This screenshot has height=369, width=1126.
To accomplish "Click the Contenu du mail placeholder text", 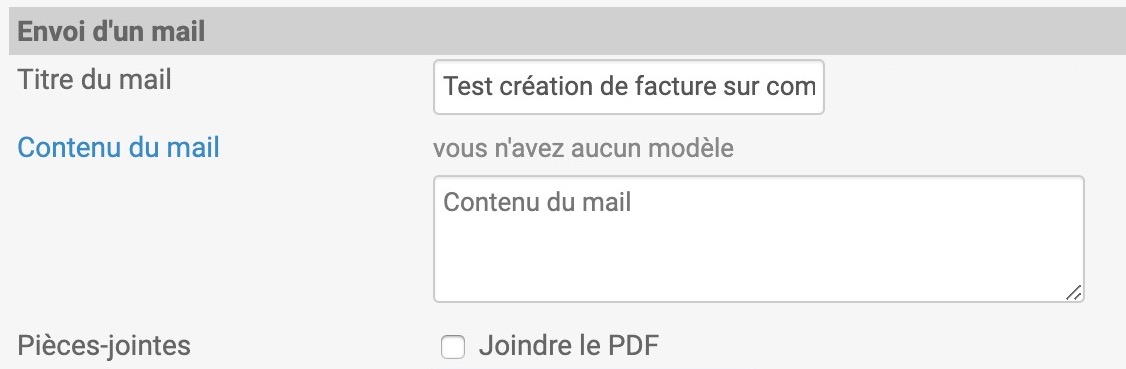I will point(537,202).
